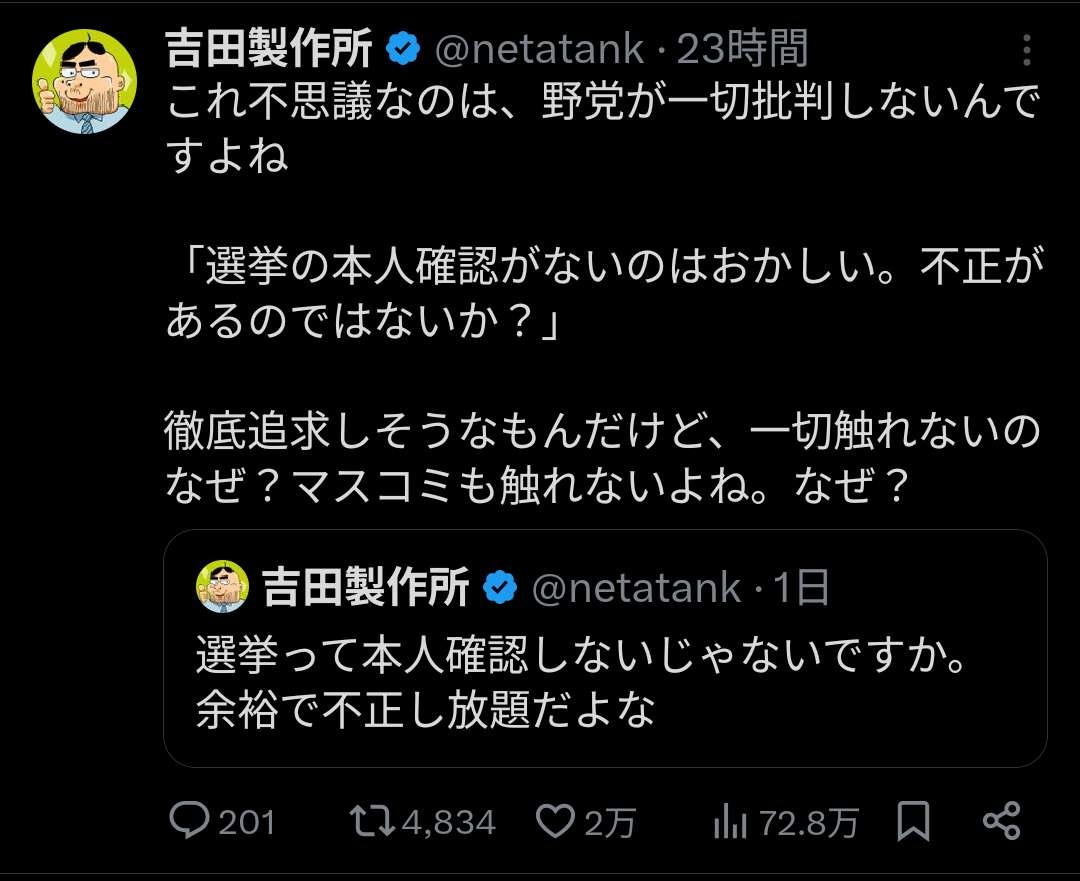Open @netatank handle in main tweet
Viewport: 1080px width, 881px height.
pyautogui.click(x=540, y=48)
